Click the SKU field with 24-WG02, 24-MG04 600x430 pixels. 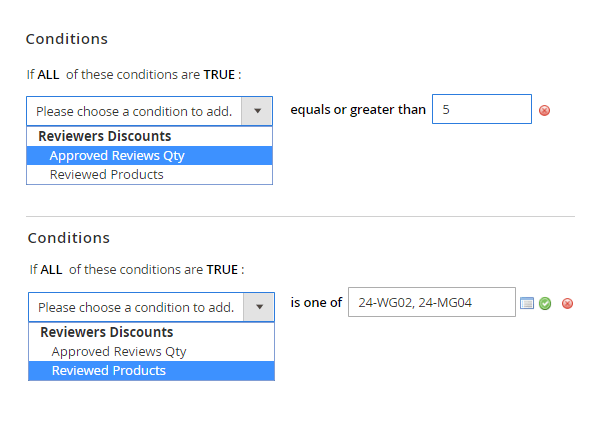[x=431, y=302]
